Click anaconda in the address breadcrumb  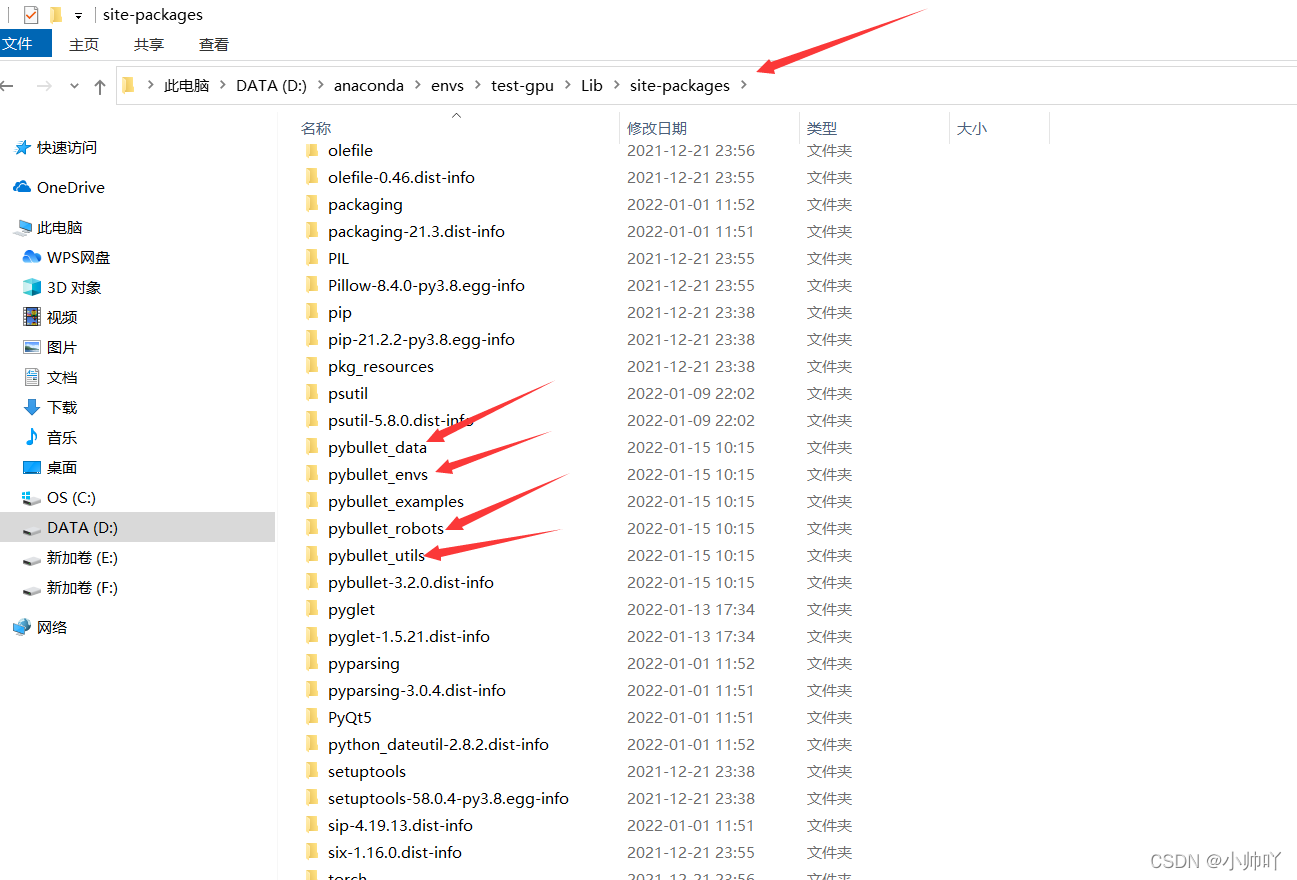coord(369,86)
